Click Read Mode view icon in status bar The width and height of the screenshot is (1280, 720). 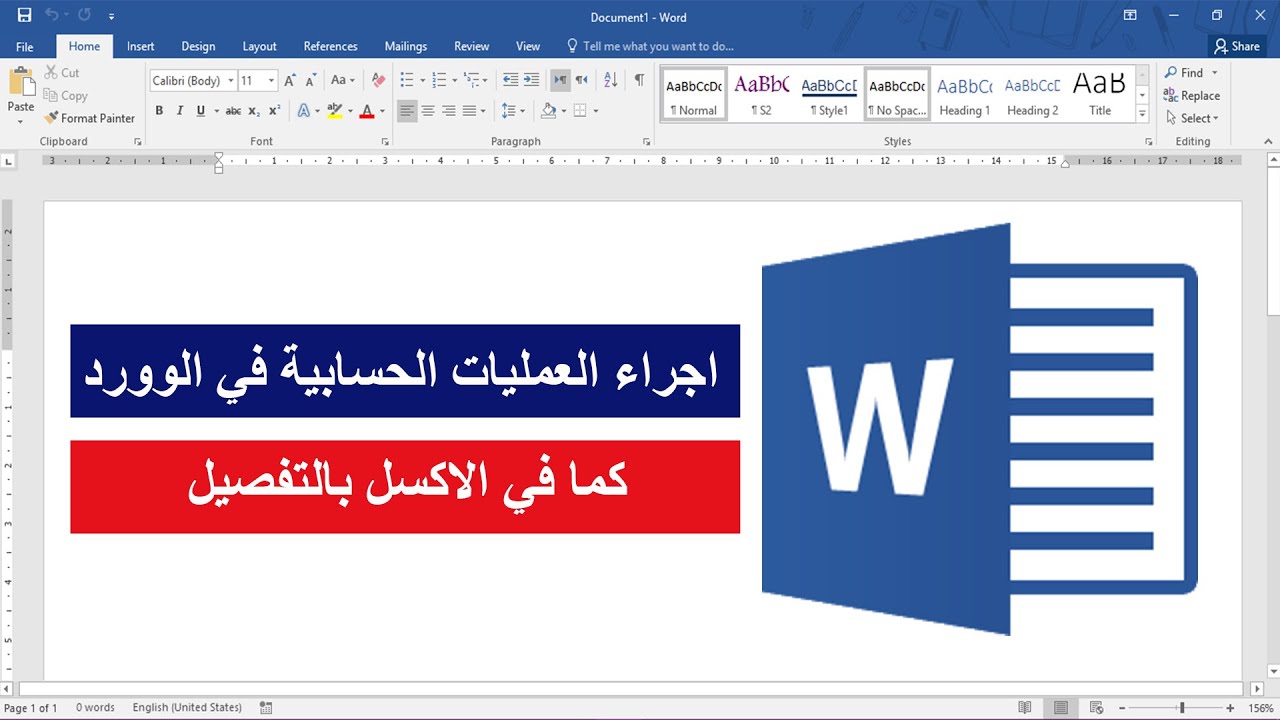coord(1024,707)
